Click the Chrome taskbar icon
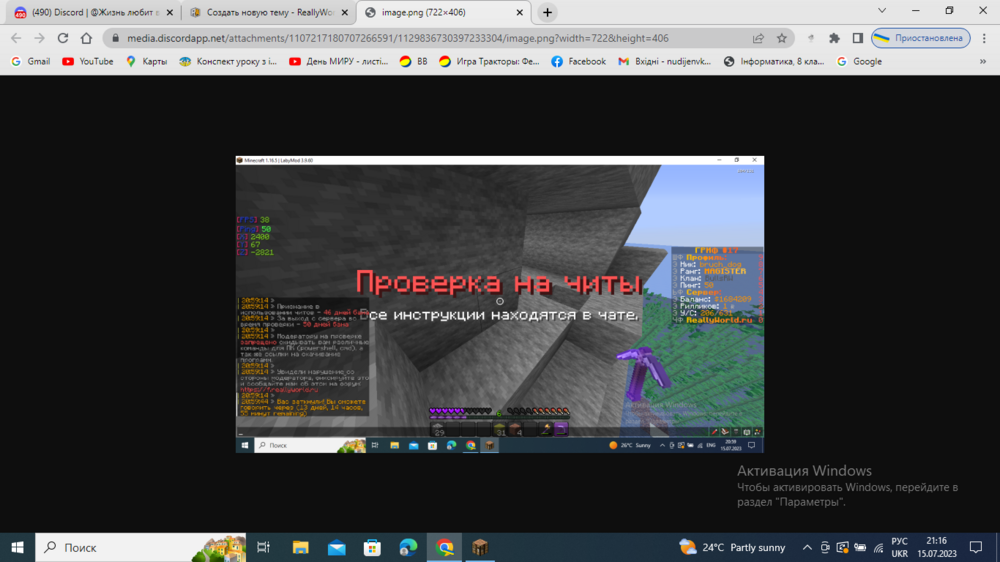 445,547
